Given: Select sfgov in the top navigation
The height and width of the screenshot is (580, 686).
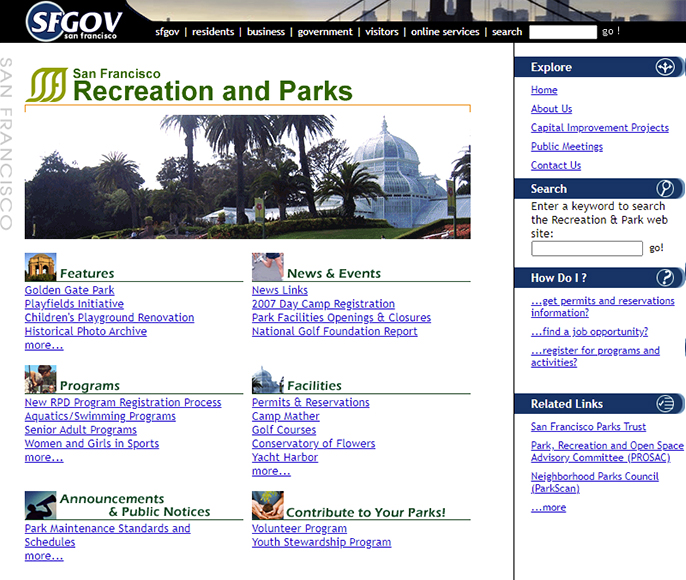Looking at the screenshot, I should [167, 32].
